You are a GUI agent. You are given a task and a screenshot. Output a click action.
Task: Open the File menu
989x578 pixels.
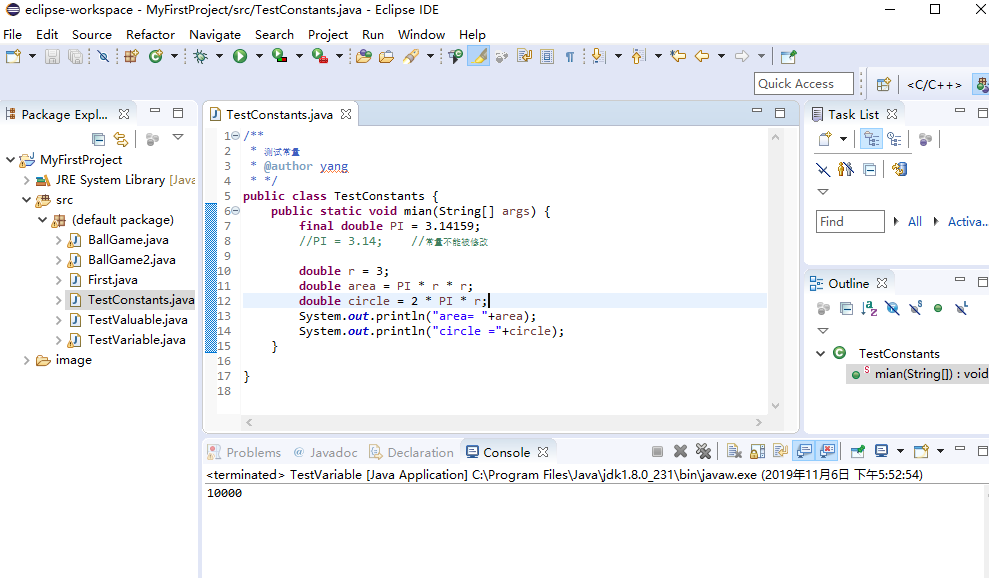13,35
